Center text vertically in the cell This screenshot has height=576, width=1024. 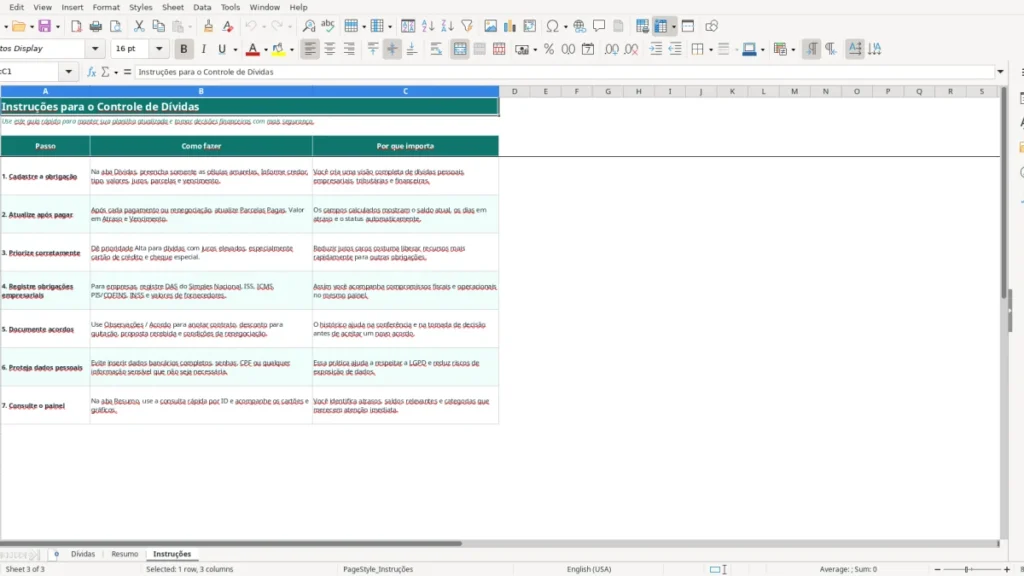tap(392, 49)
